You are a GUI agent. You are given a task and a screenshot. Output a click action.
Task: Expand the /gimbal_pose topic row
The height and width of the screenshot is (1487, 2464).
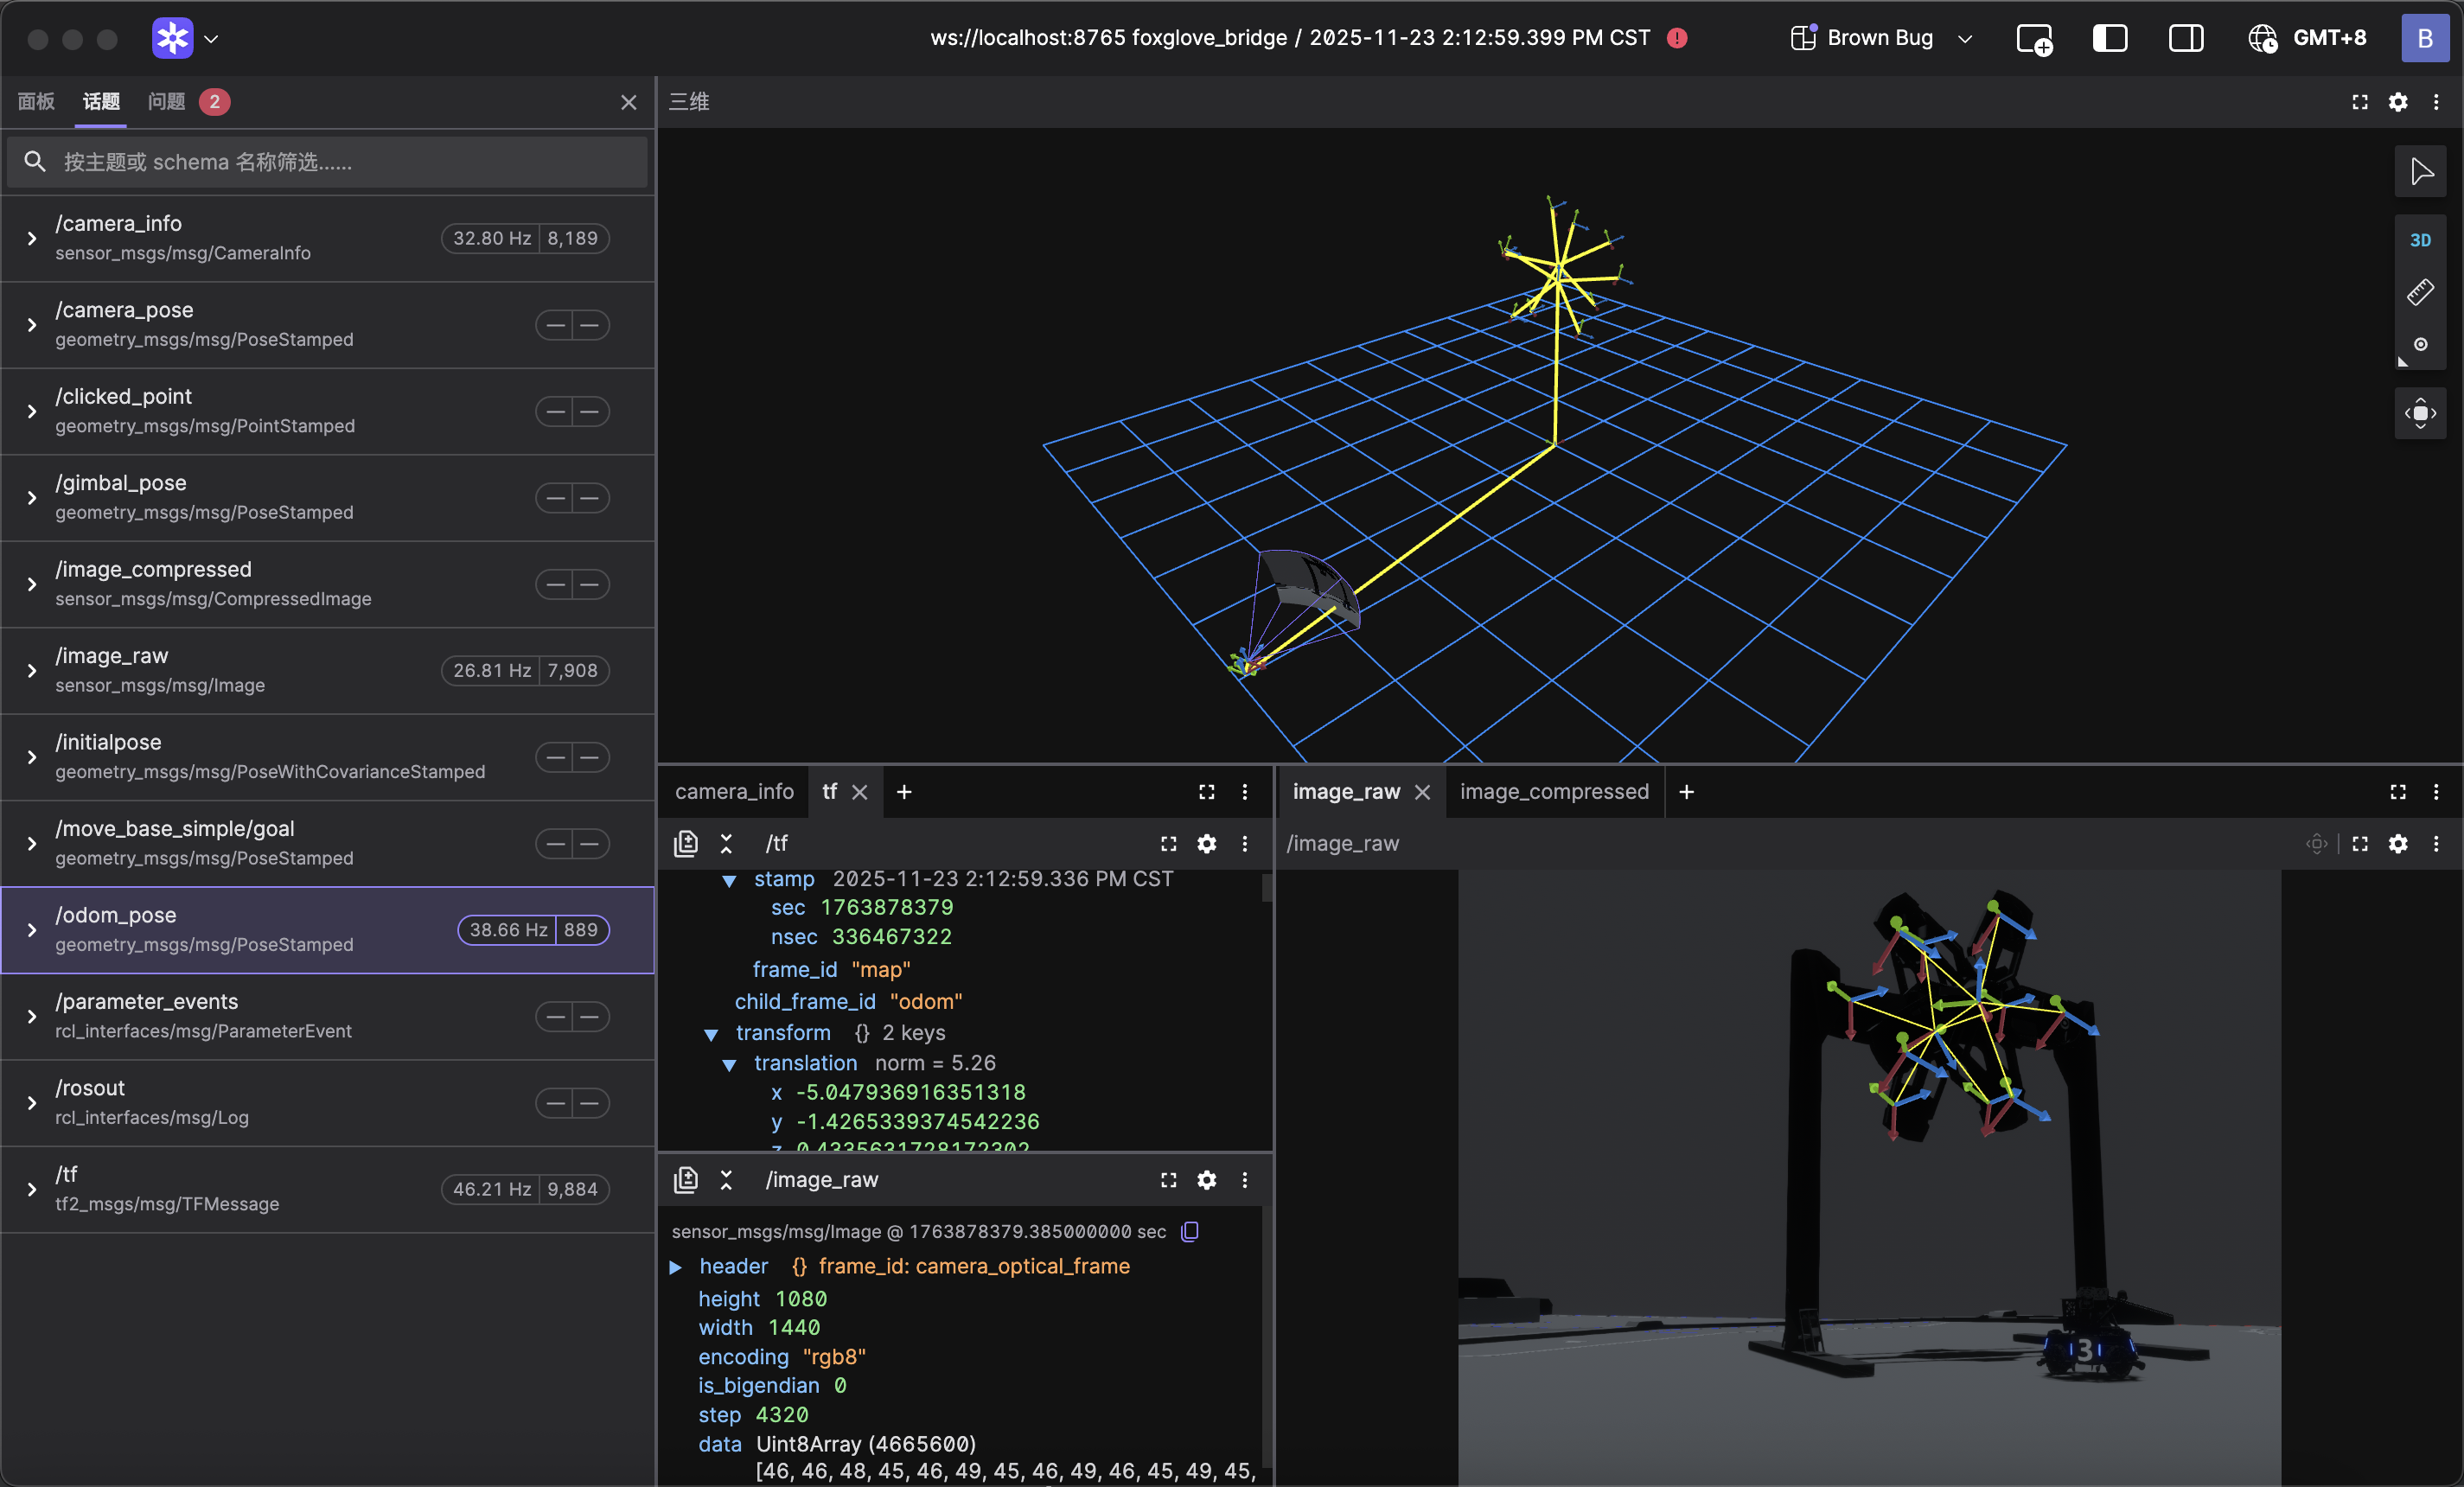tap(32, 498)
